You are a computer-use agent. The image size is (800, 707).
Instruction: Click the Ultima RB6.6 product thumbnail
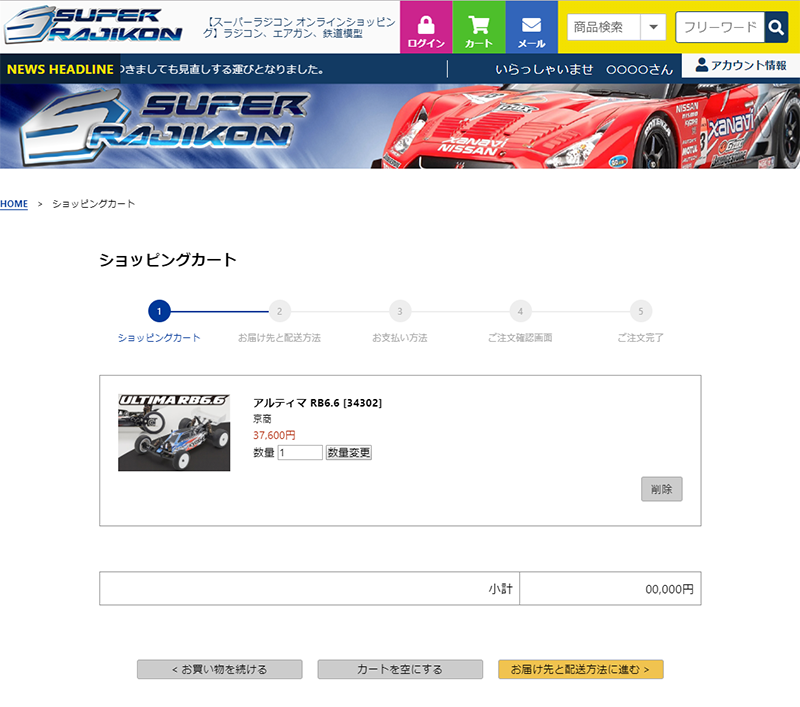[x=160, y=432]
